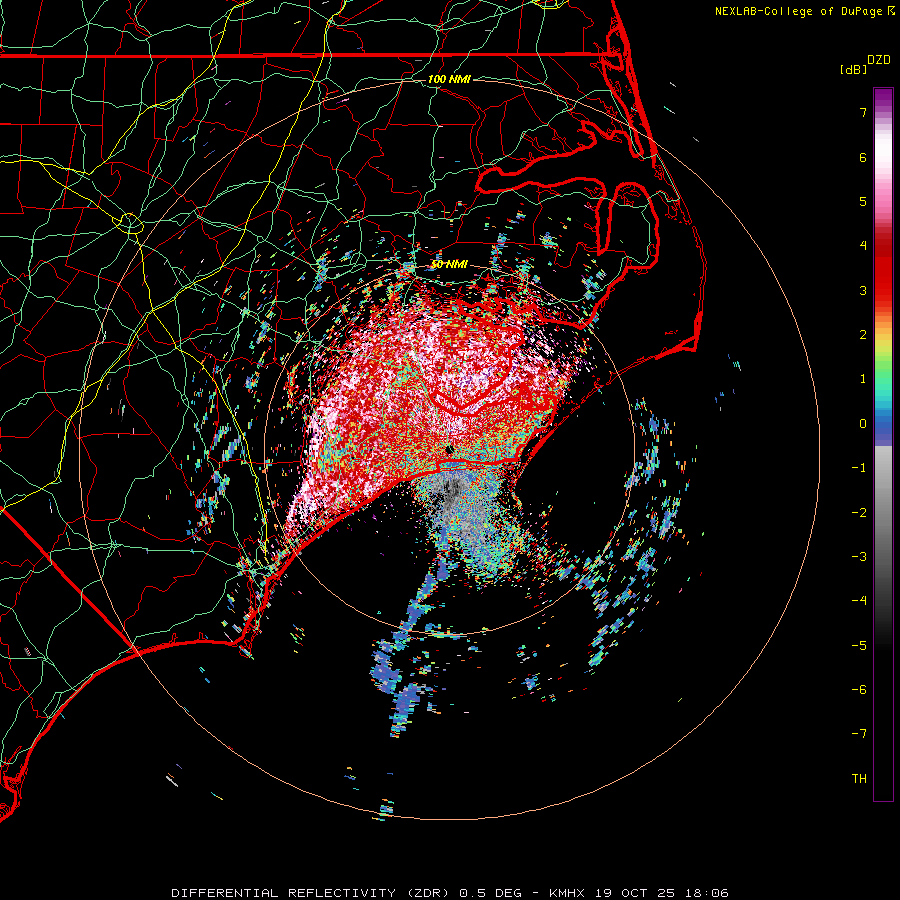Click the -7 value on color scale
Screen dimensions: 900x900
pos(859,734)
